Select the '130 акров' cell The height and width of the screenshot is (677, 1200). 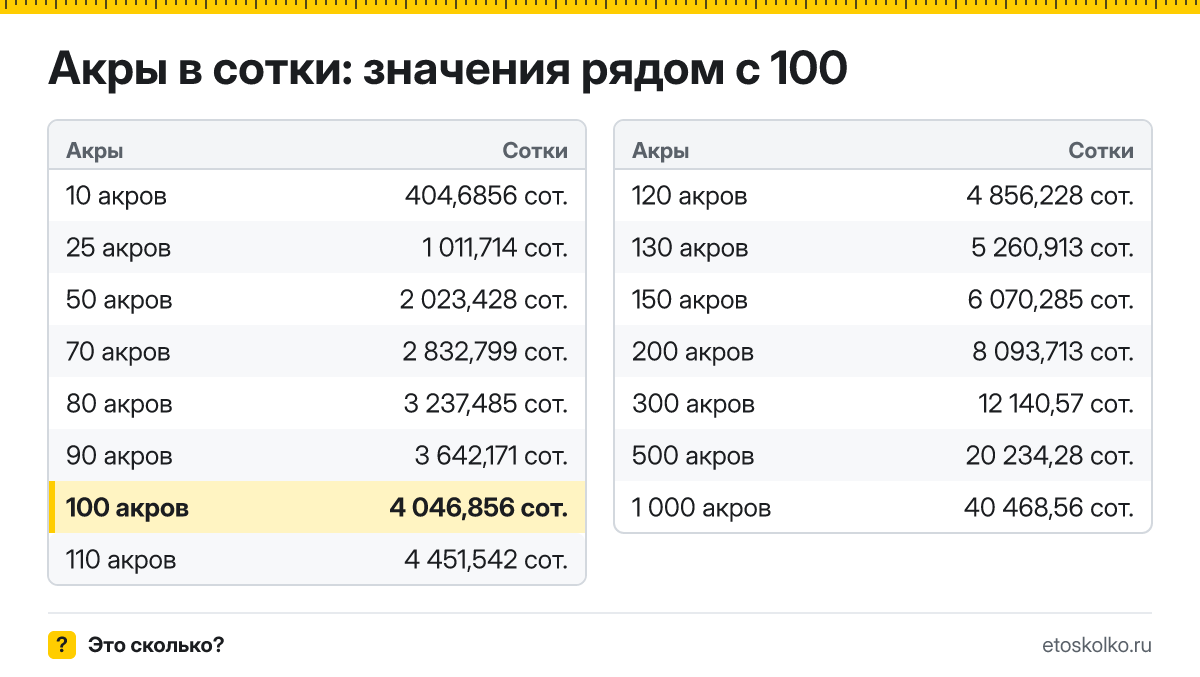click(689, 247)
